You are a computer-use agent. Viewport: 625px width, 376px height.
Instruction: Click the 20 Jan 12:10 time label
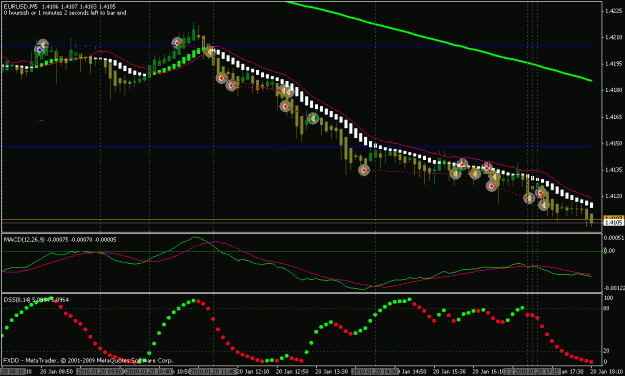253,372
